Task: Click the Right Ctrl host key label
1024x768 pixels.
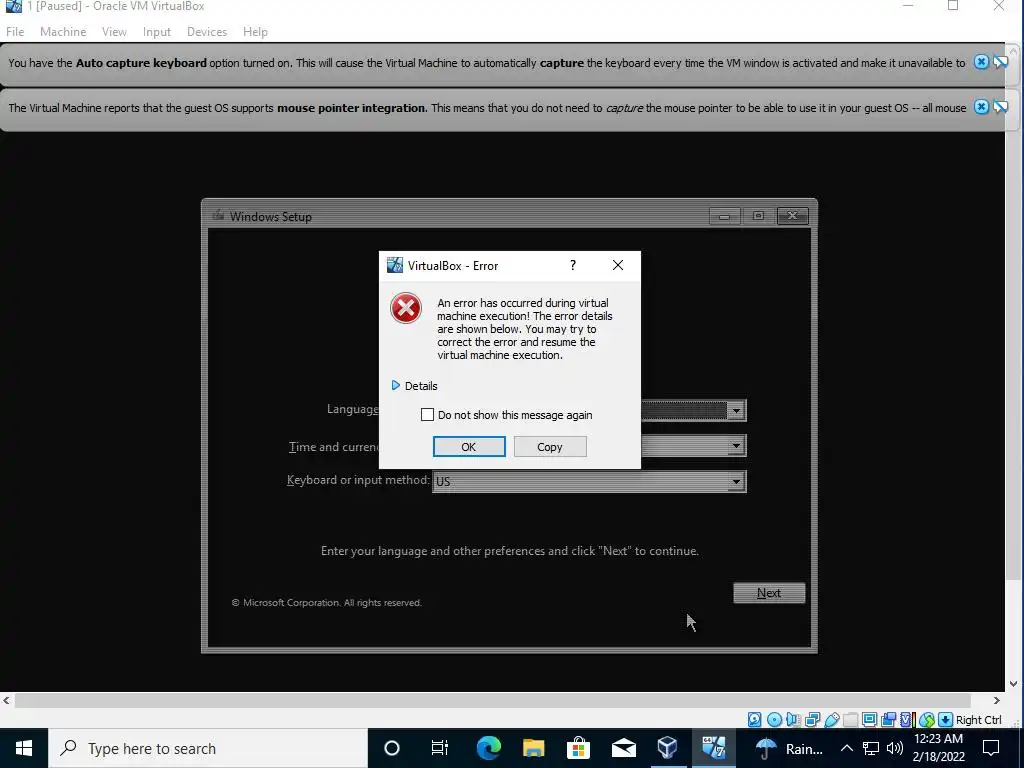Action: coord(978,720)
